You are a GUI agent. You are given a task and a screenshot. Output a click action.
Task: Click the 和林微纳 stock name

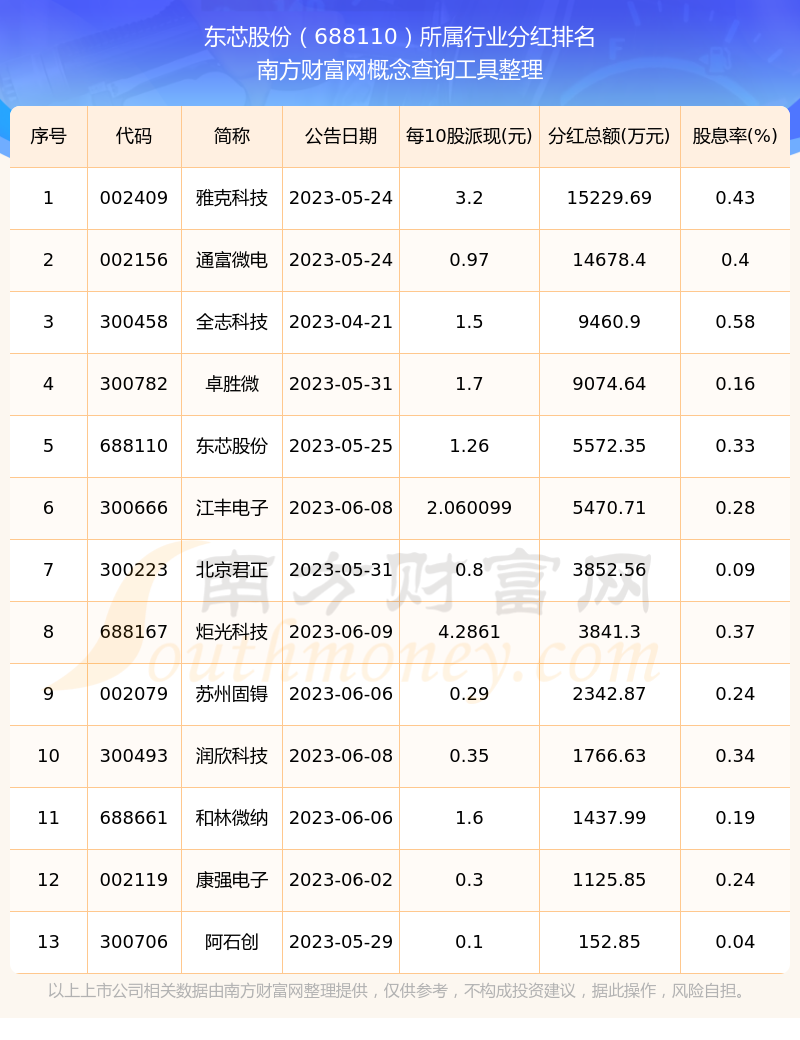click(232, 818)
